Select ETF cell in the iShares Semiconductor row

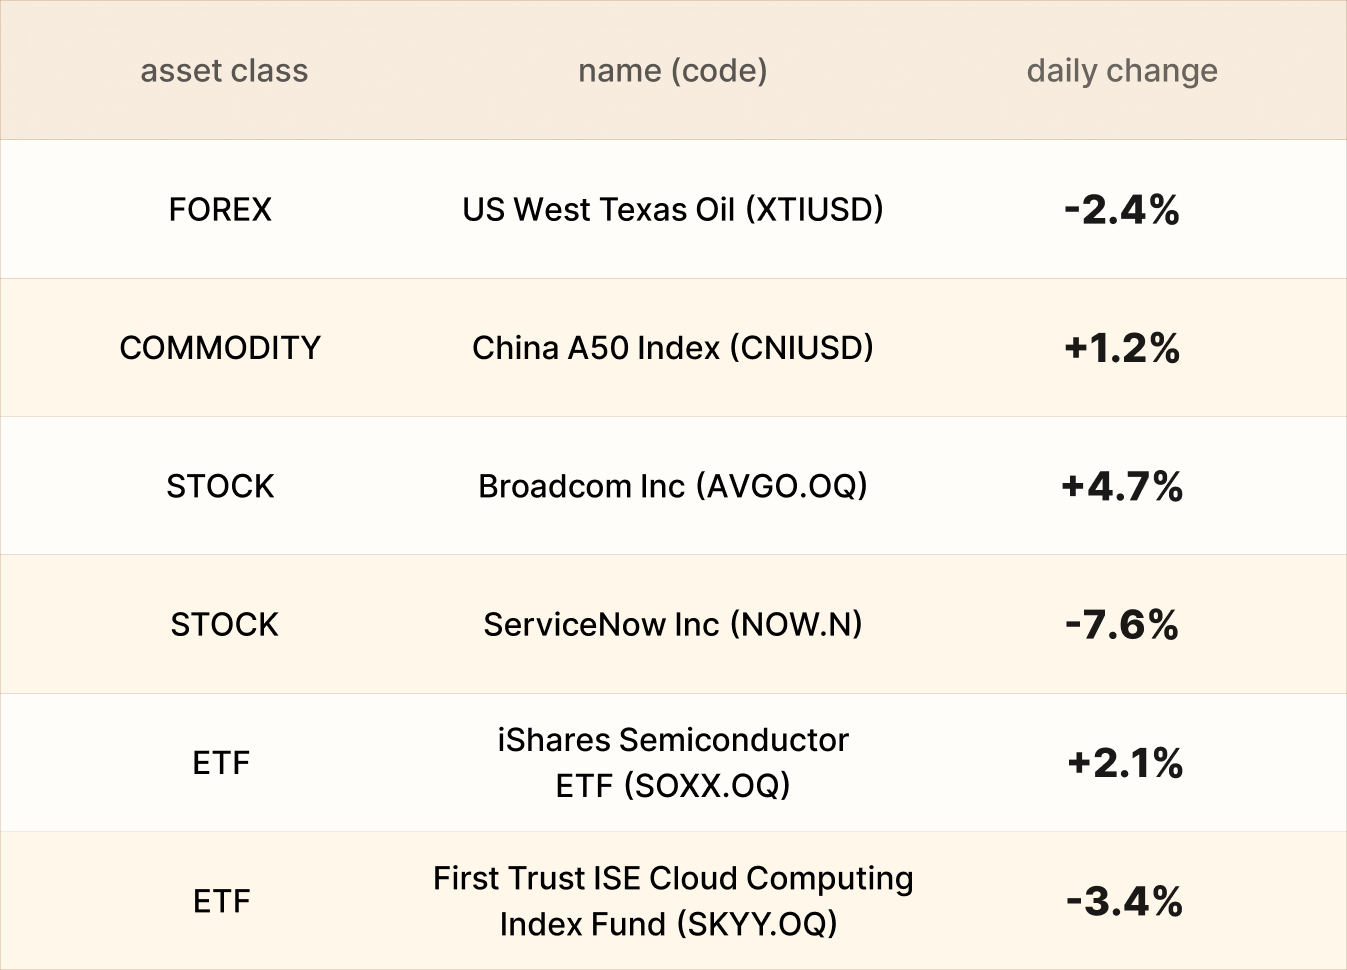click(221, 763)
